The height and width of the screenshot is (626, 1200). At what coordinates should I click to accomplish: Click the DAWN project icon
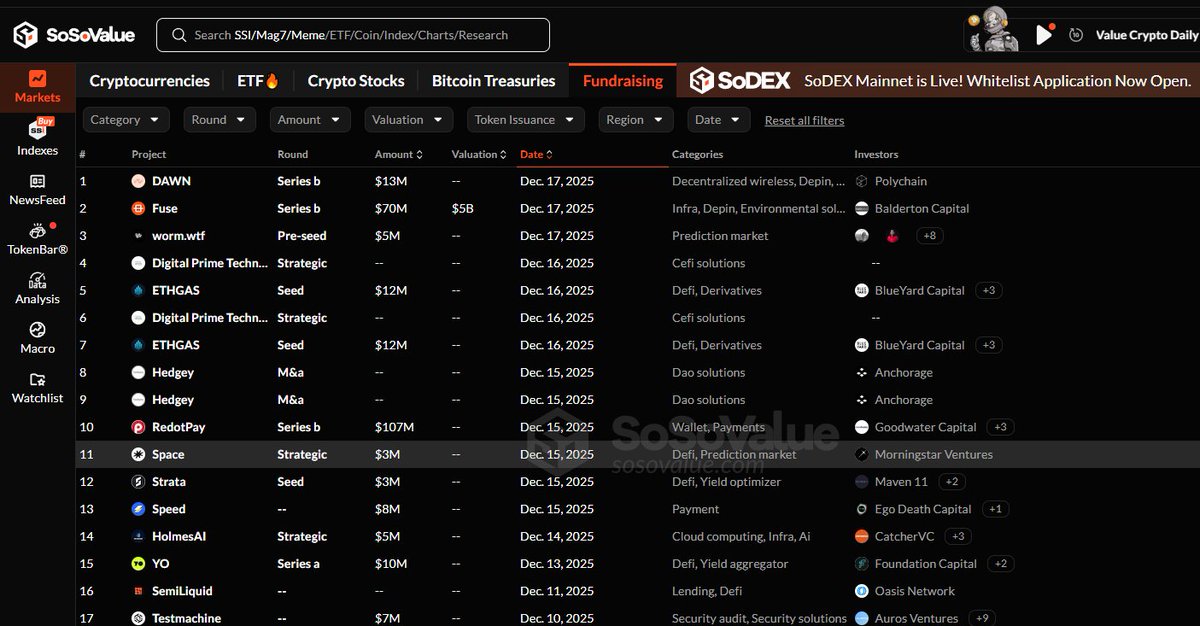tap(138, 181)
